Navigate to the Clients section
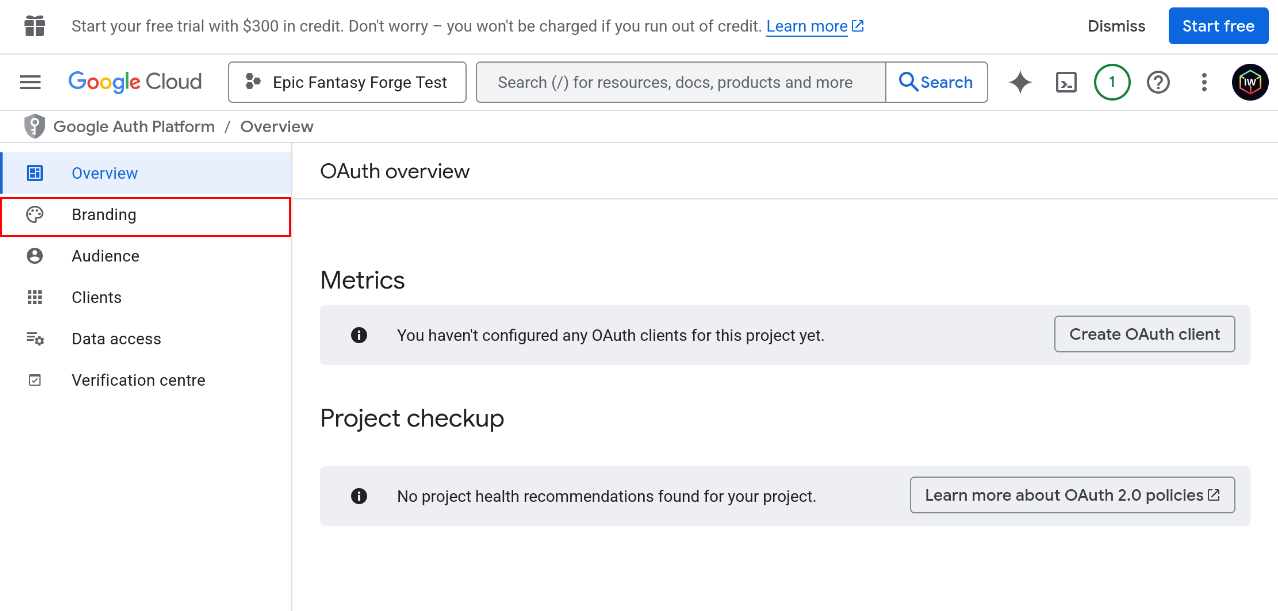 pos(96,297)
